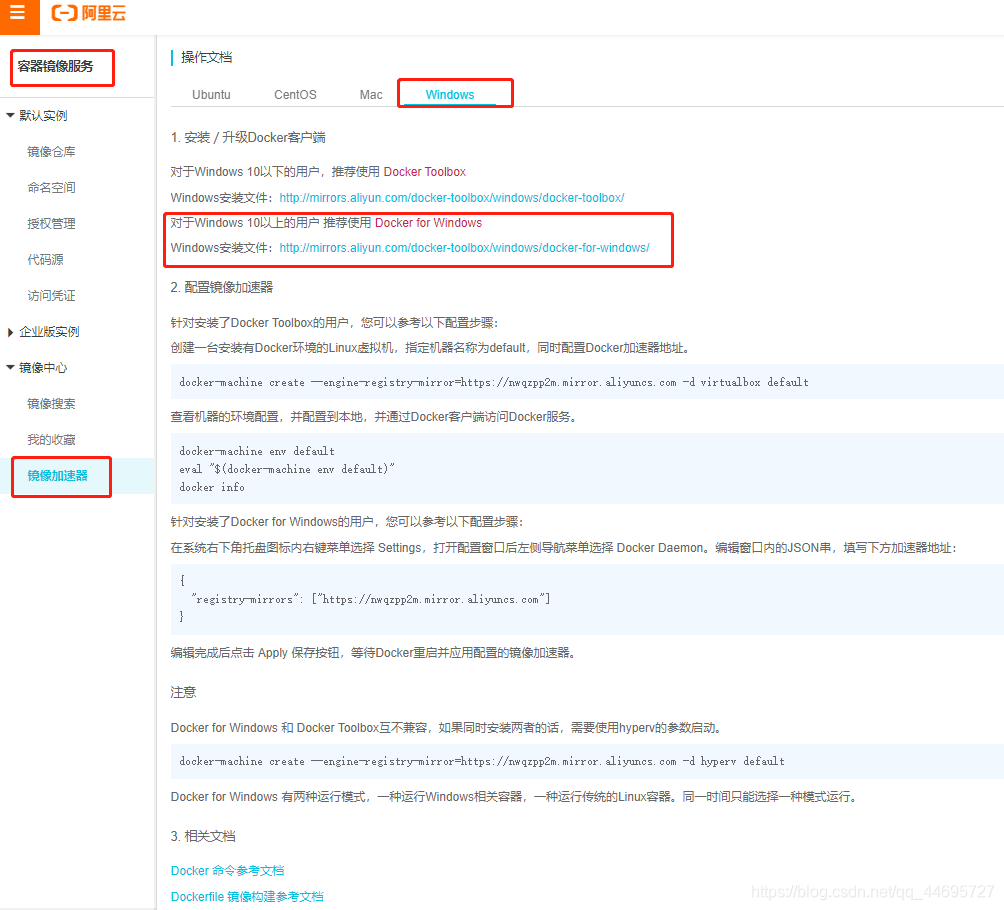Screen dimensions: 1004x910
Task: Click the registry-mirrors JSON line
Action: click(x=371, y=599)
